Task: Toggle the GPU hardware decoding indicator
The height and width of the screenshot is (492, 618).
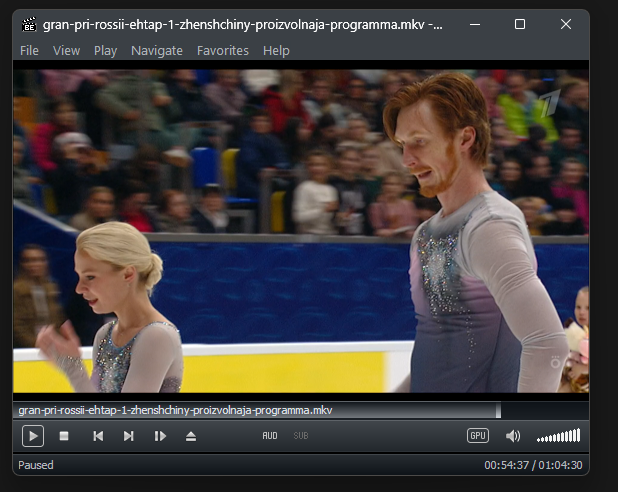Action: (x=478, y=436)
